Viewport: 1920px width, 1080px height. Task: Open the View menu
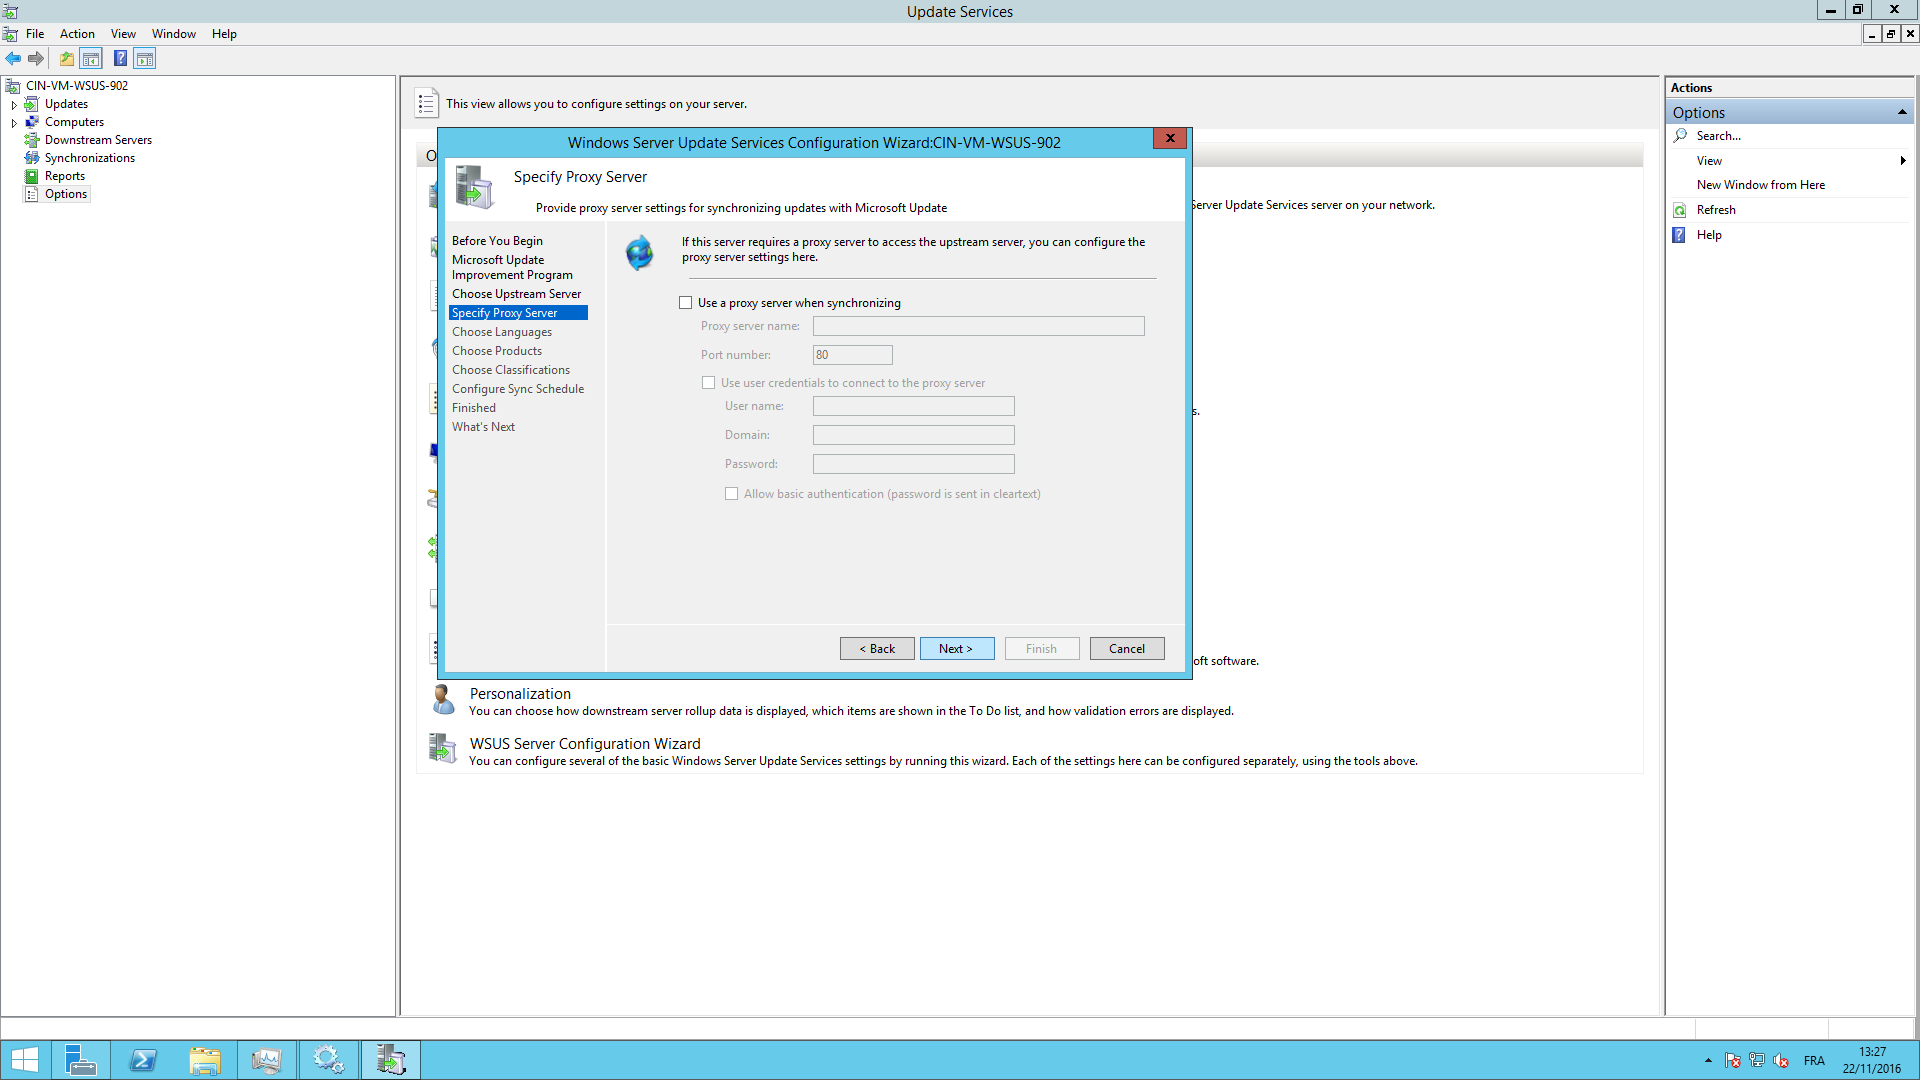[123, 34]
